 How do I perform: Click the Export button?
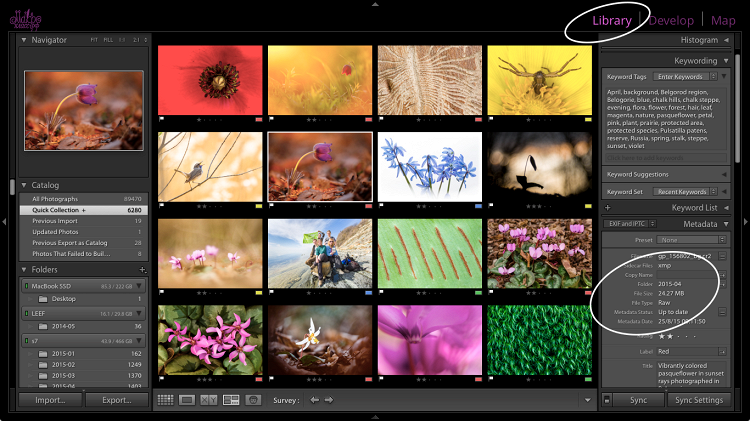pyautogui.click(x=117, y=400)
